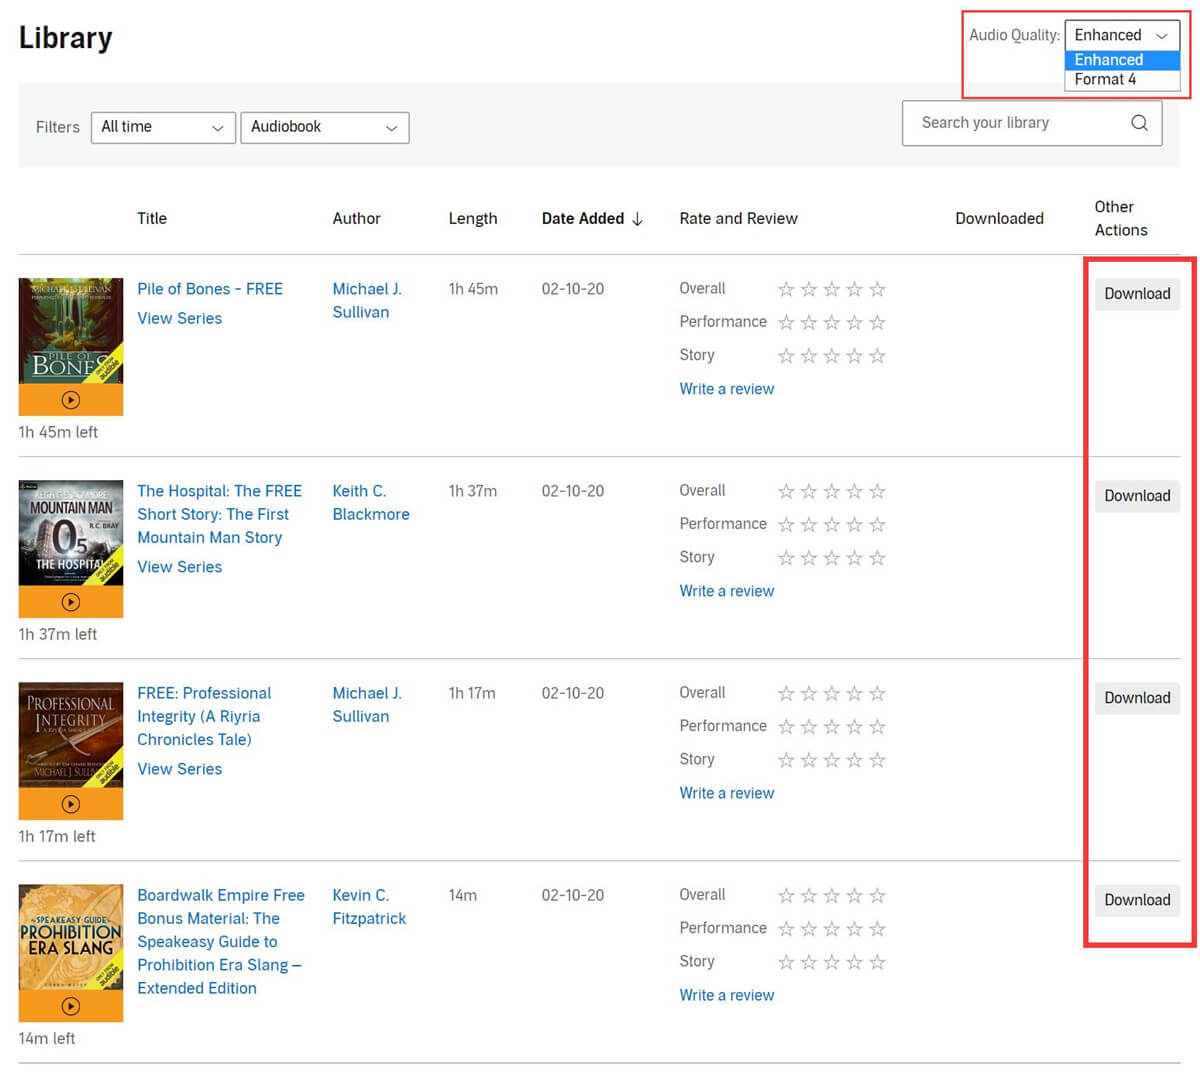Click the search magnifier icon
The width and height of the screenshot is (1200, 1081).
click(x=1139, y=123)
